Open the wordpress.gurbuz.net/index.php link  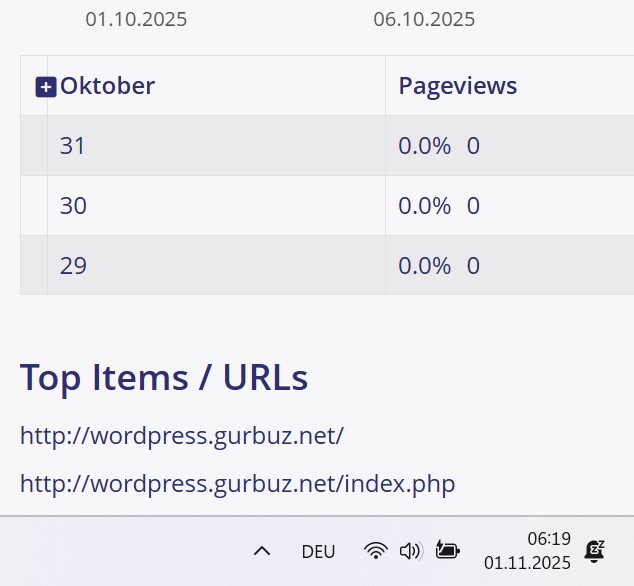tap(237, 484)
